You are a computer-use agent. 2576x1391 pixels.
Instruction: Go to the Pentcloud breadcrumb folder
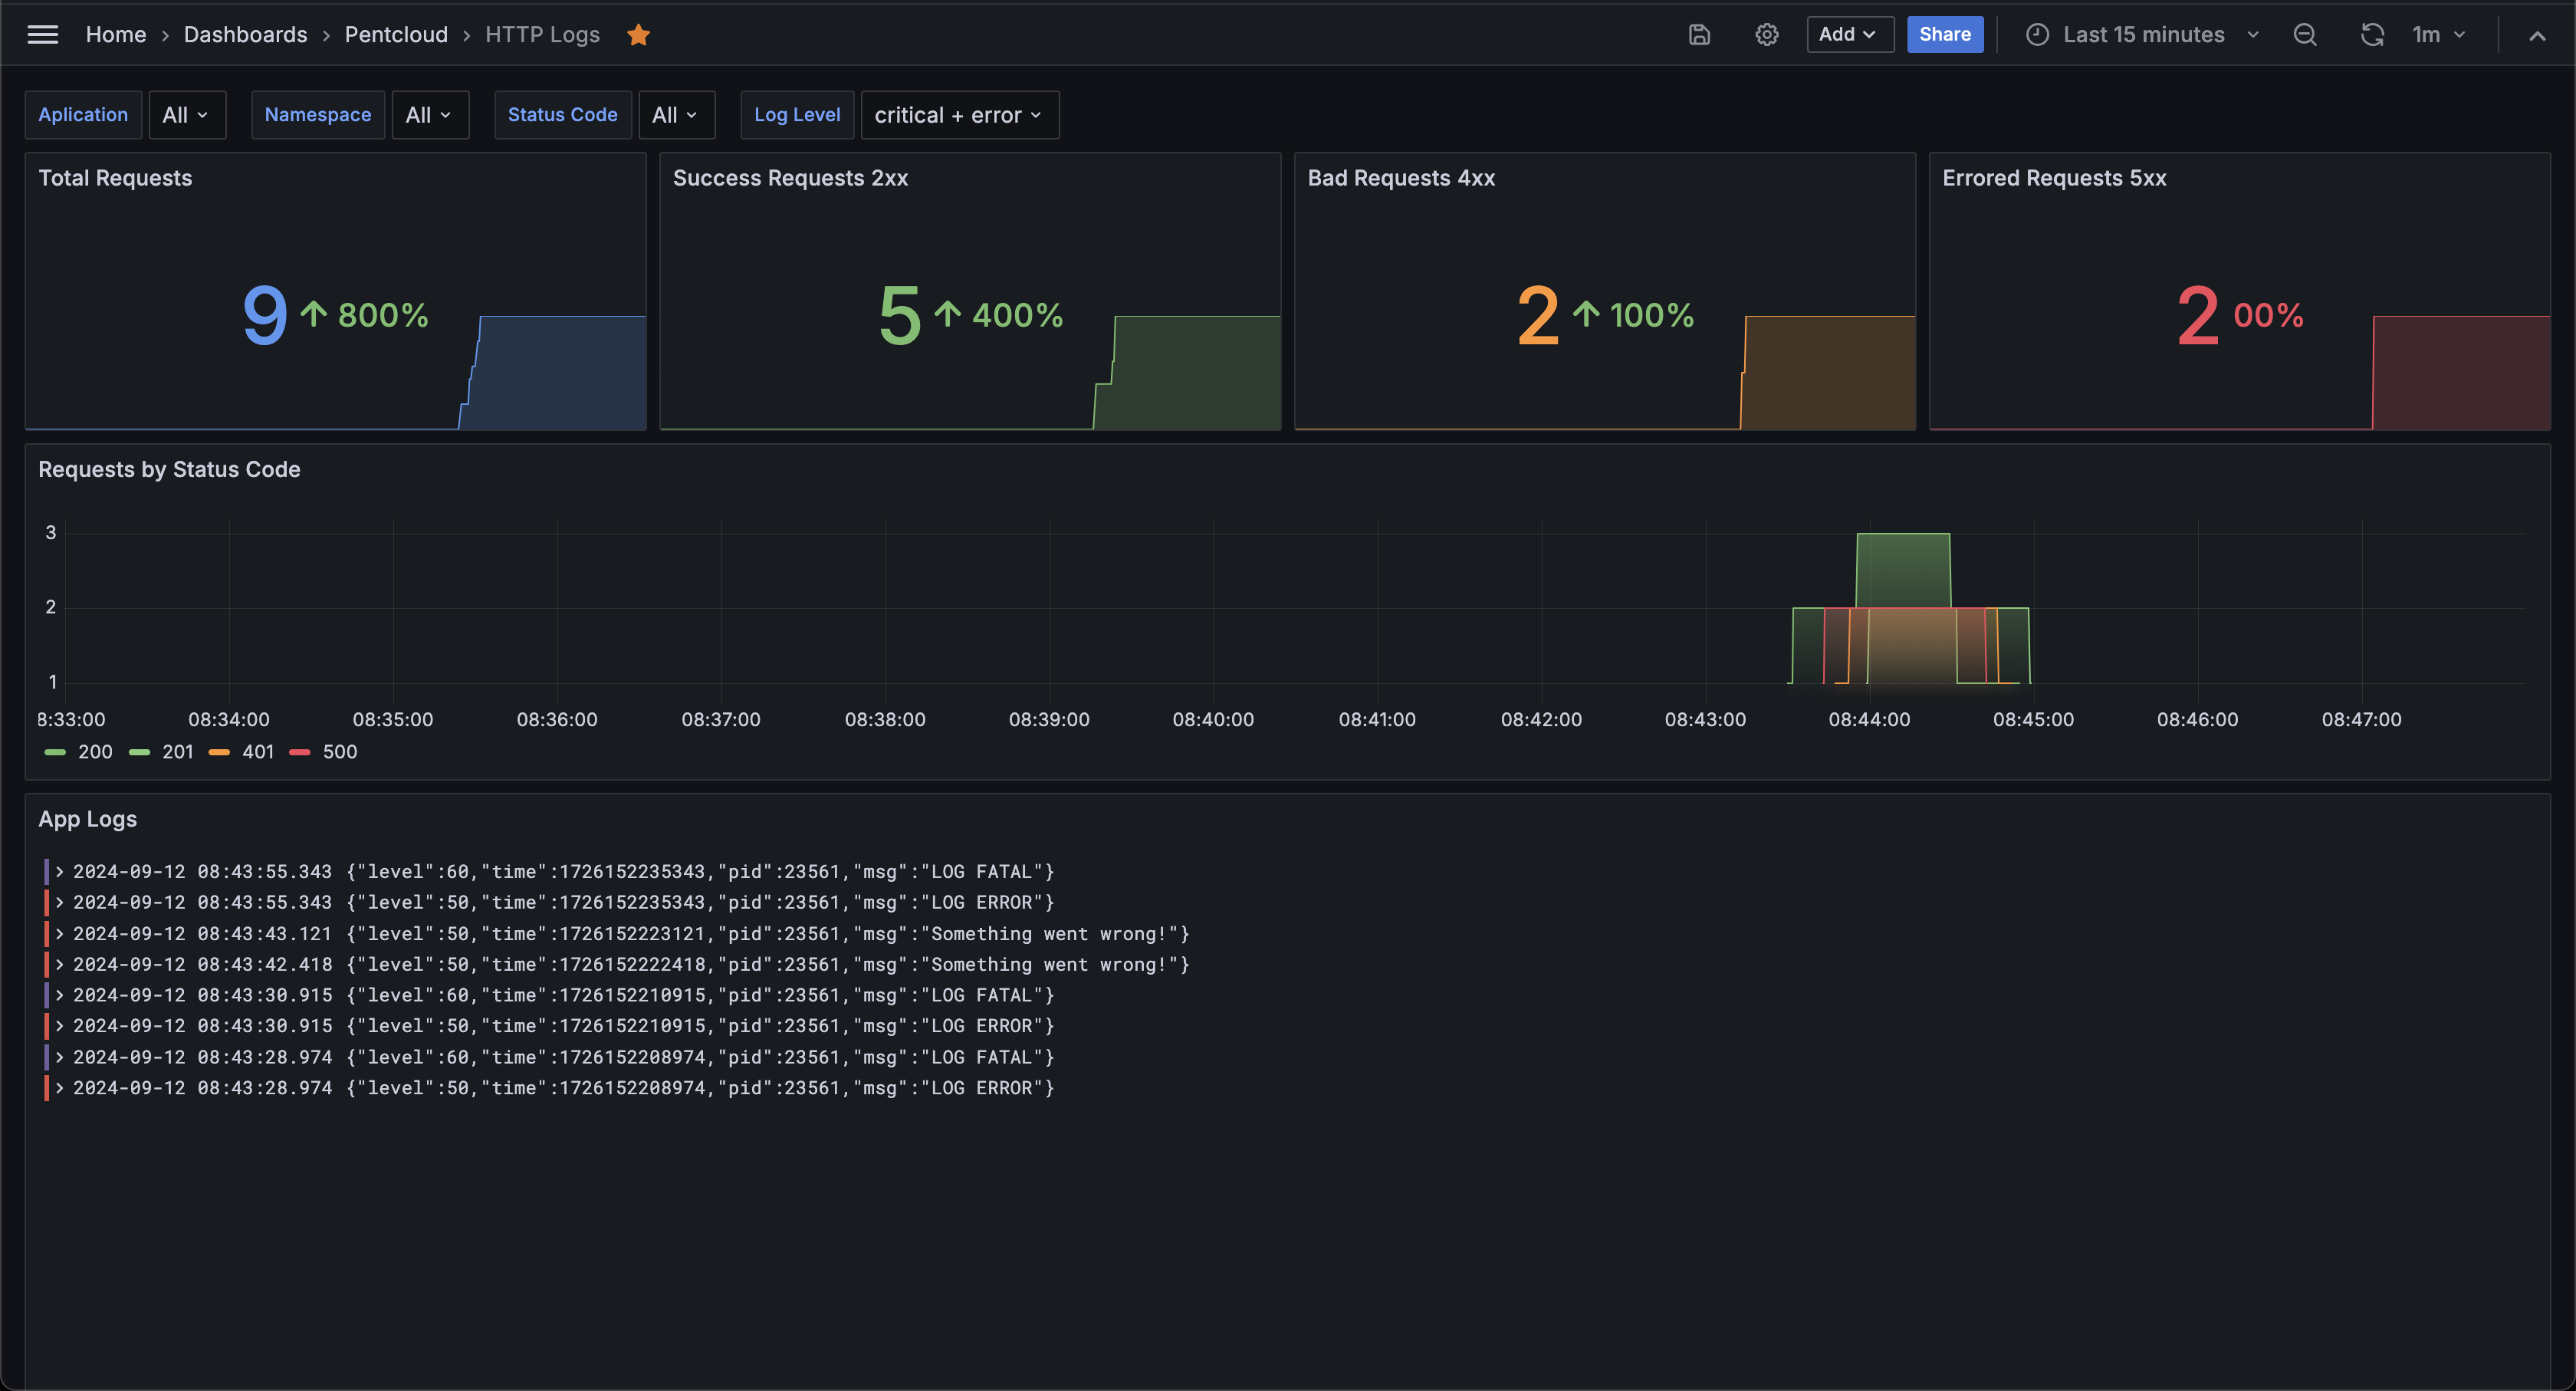[396, 35]
